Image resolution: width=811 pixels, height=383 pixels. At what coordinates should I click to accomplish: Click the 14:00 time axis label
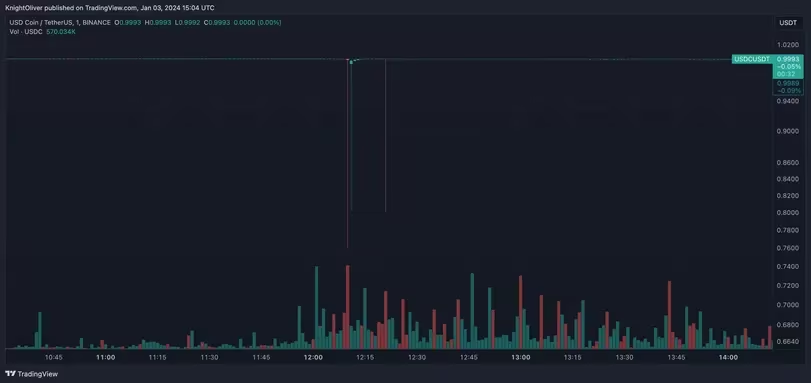pyautogui.click(x=728, y=357)
